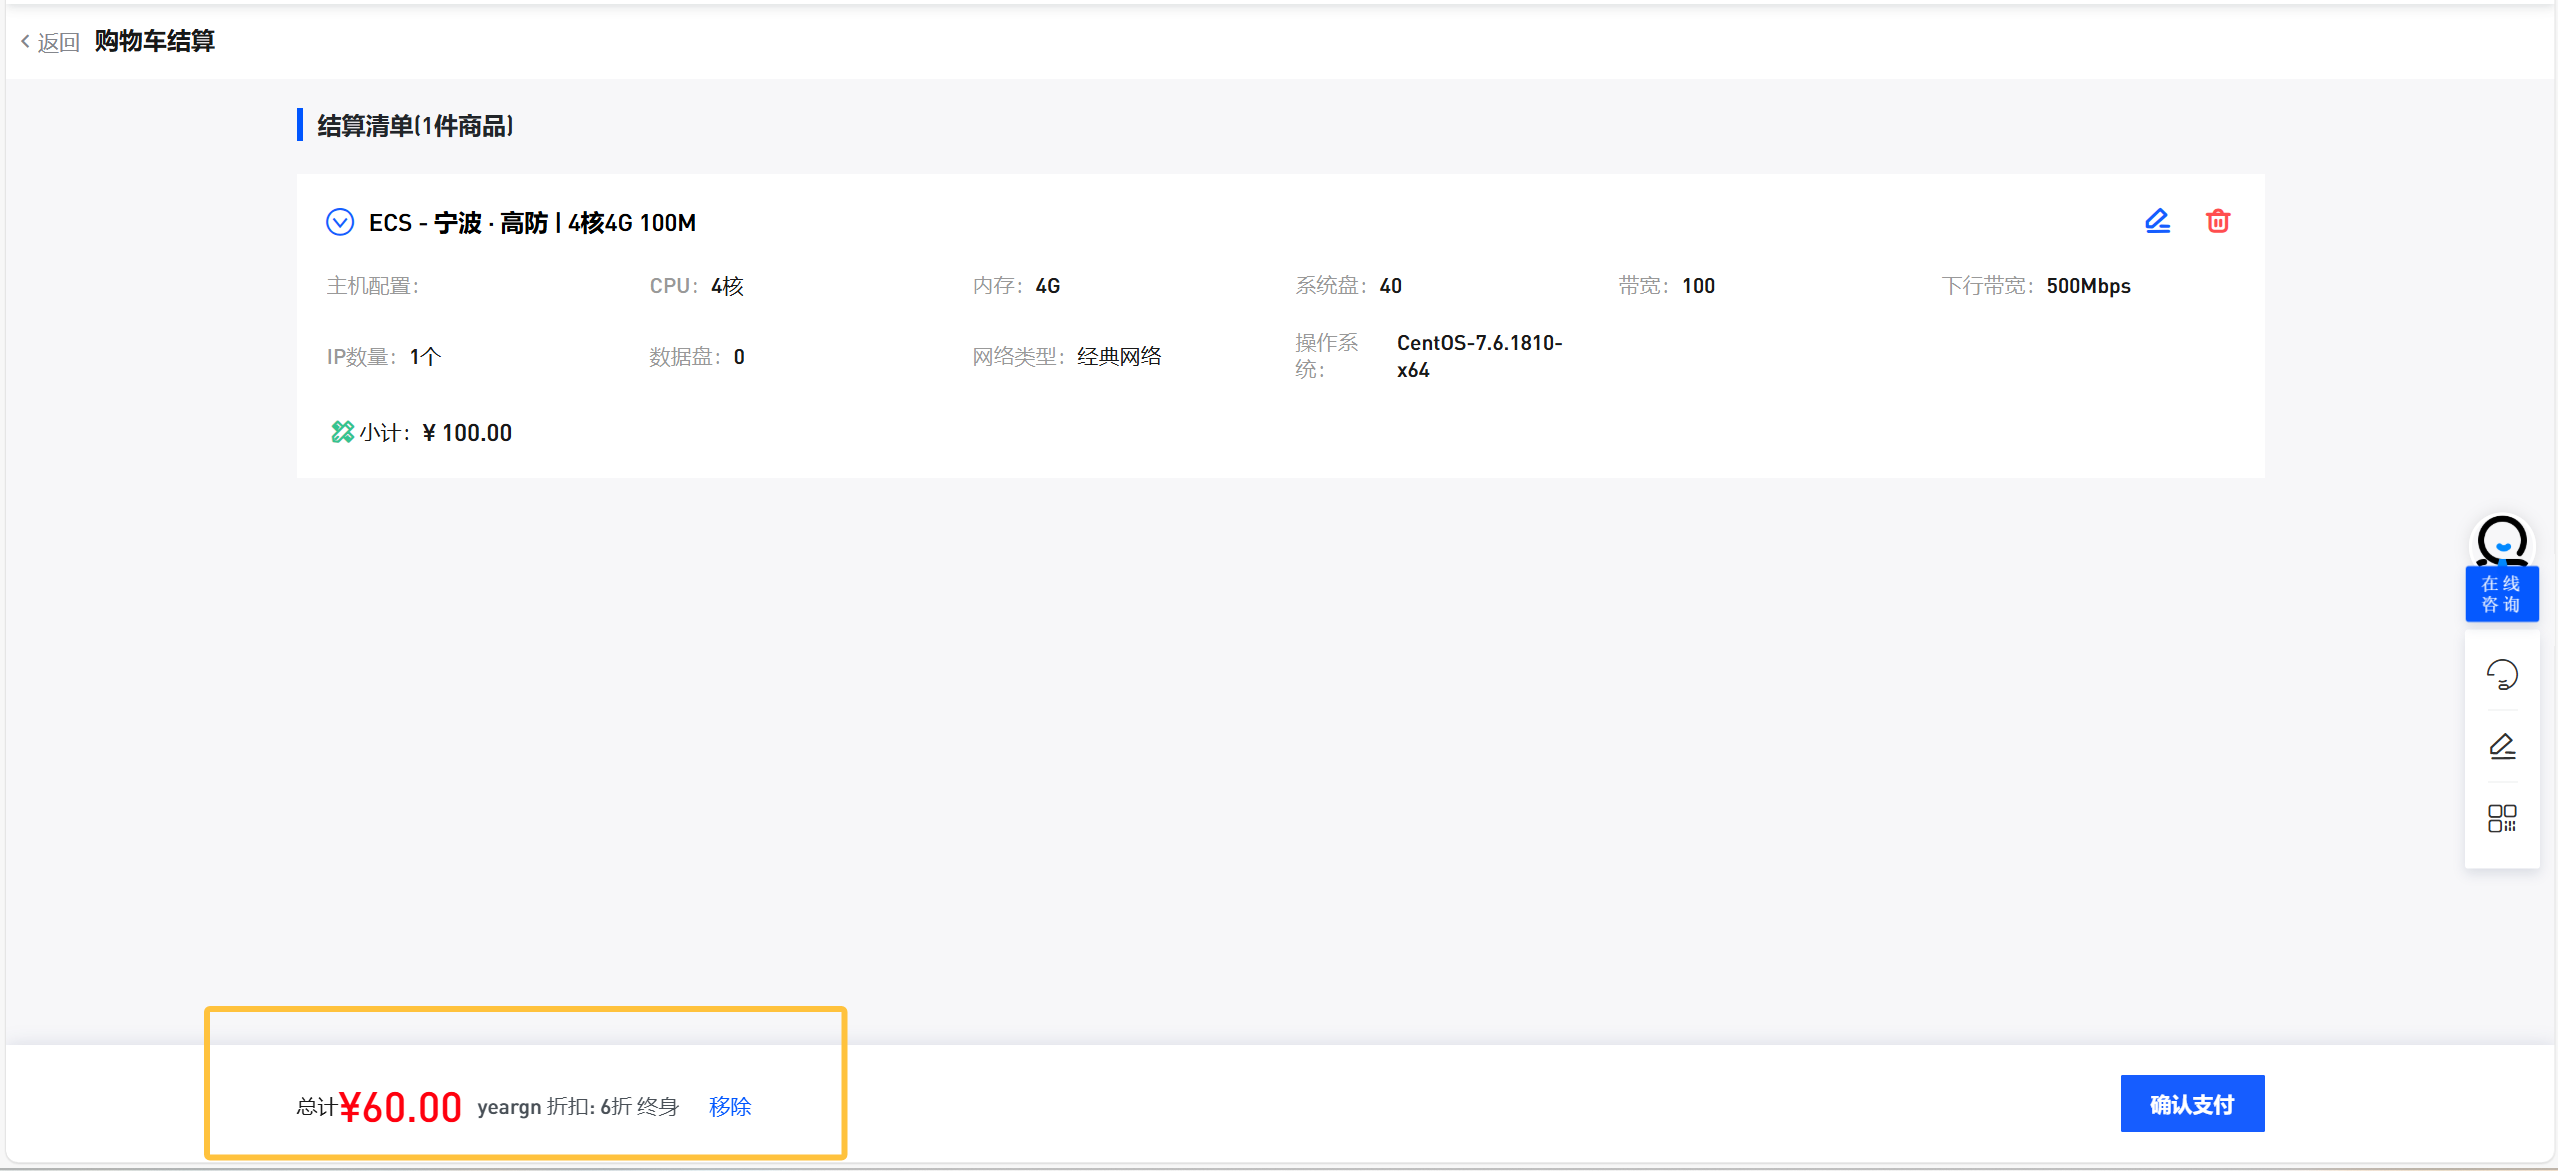Open the feedback pencil icon in sidebar
Viewport: 2558px width, 1171px height.
[2502, 746]
